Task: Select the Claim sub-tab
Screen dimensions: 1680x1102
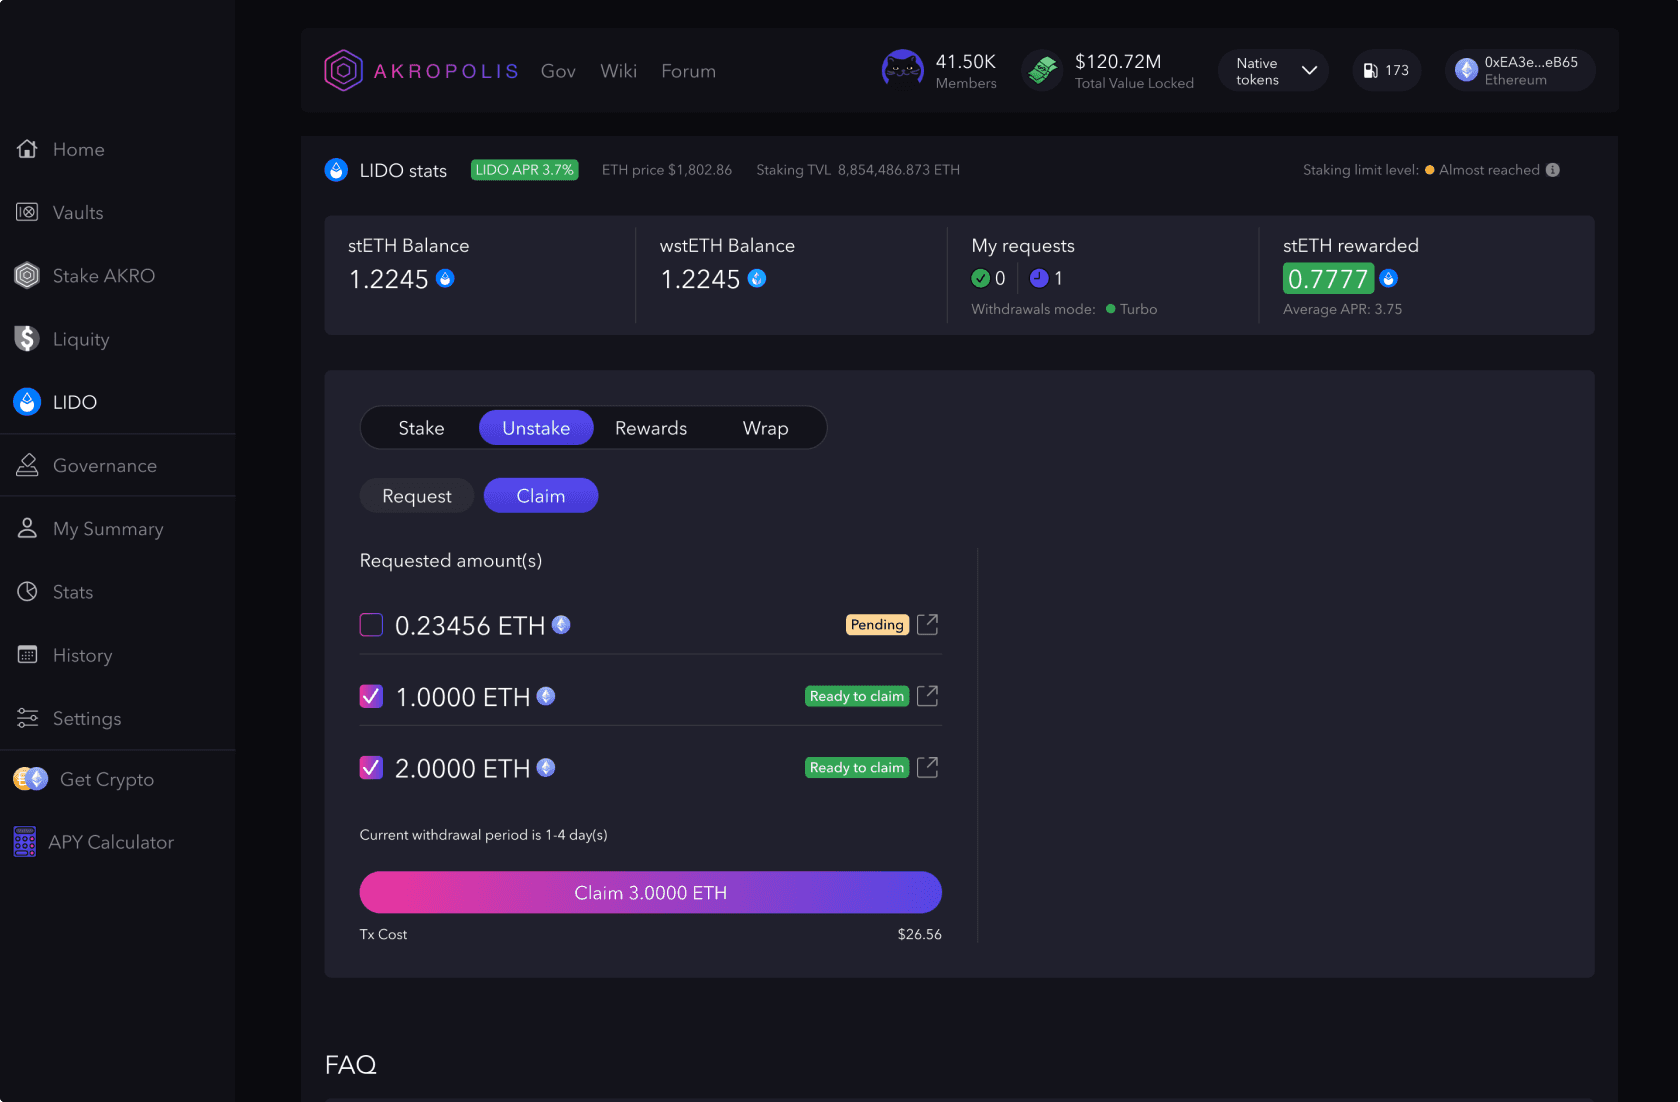Action: 541,496
